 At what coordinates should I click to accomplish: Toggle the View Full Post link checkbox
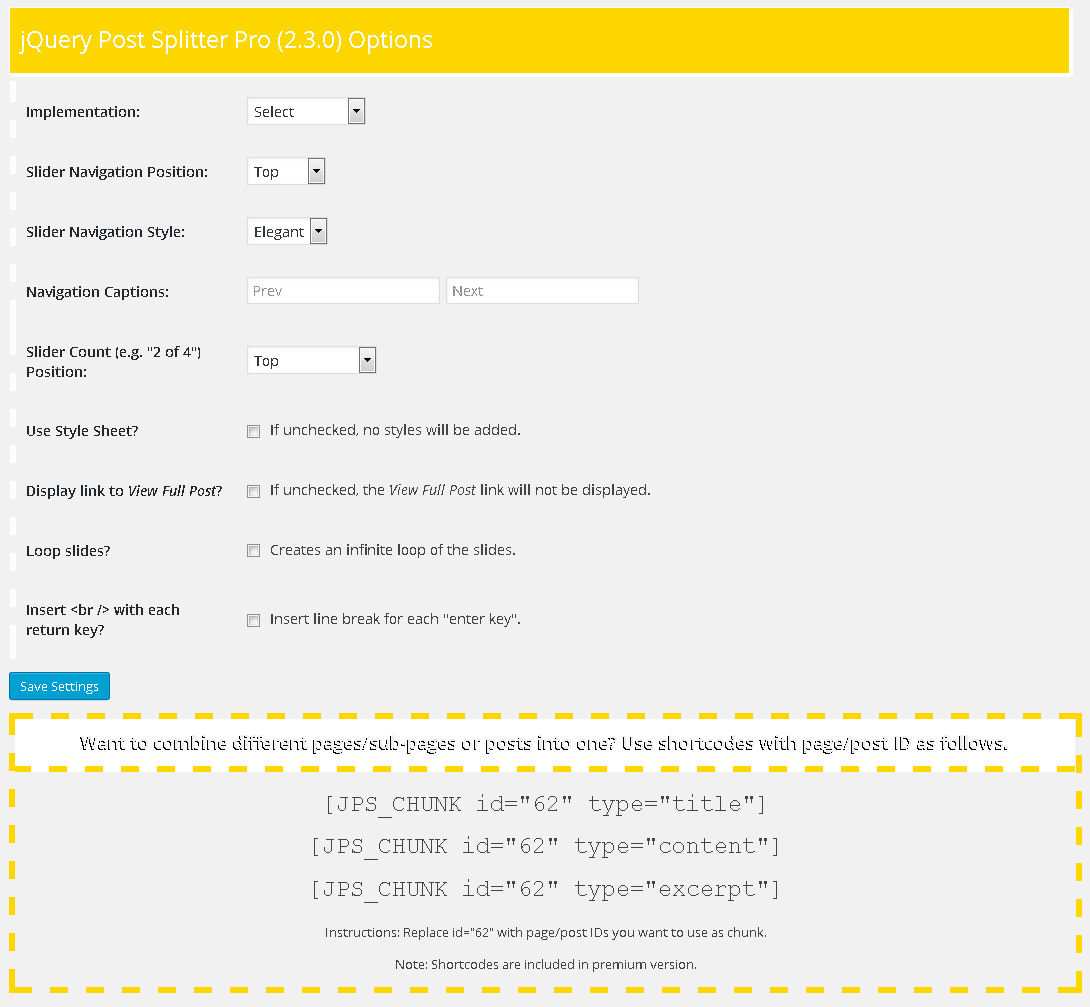coord(254,491)
